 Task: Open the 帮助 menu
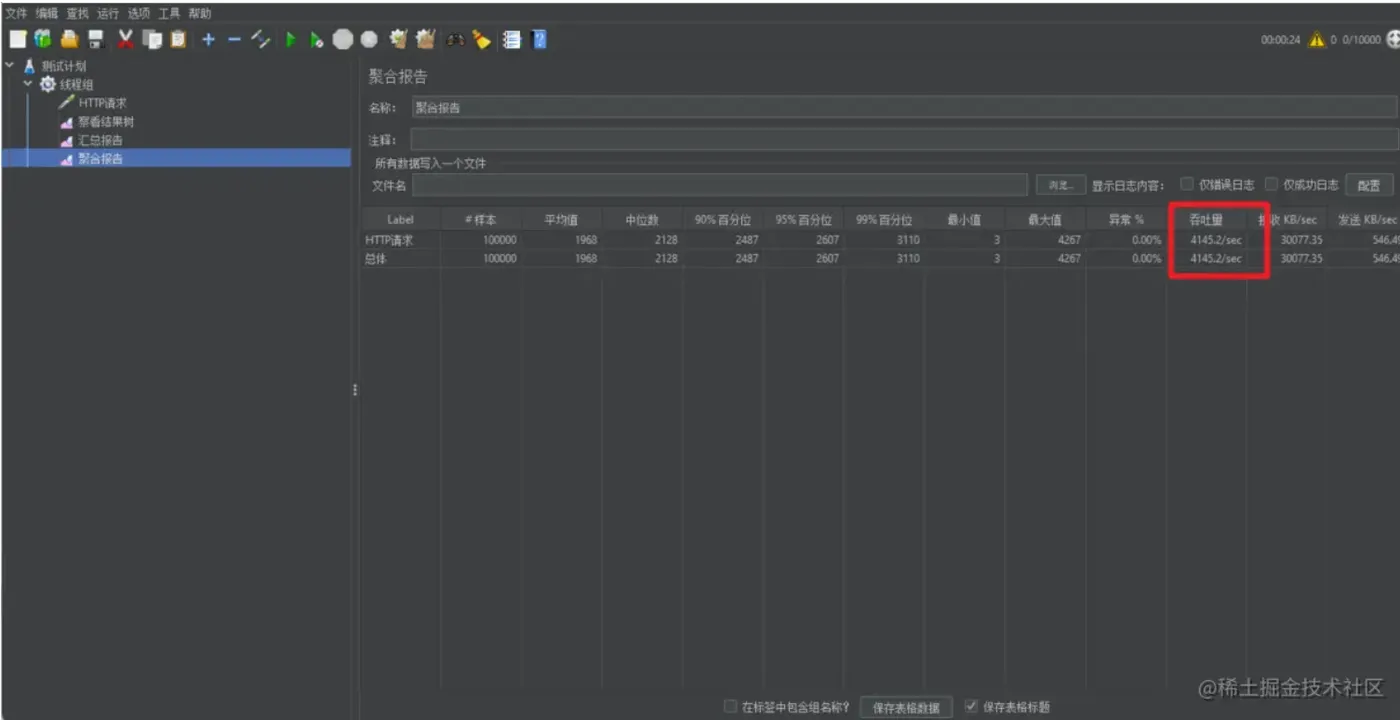200,13
